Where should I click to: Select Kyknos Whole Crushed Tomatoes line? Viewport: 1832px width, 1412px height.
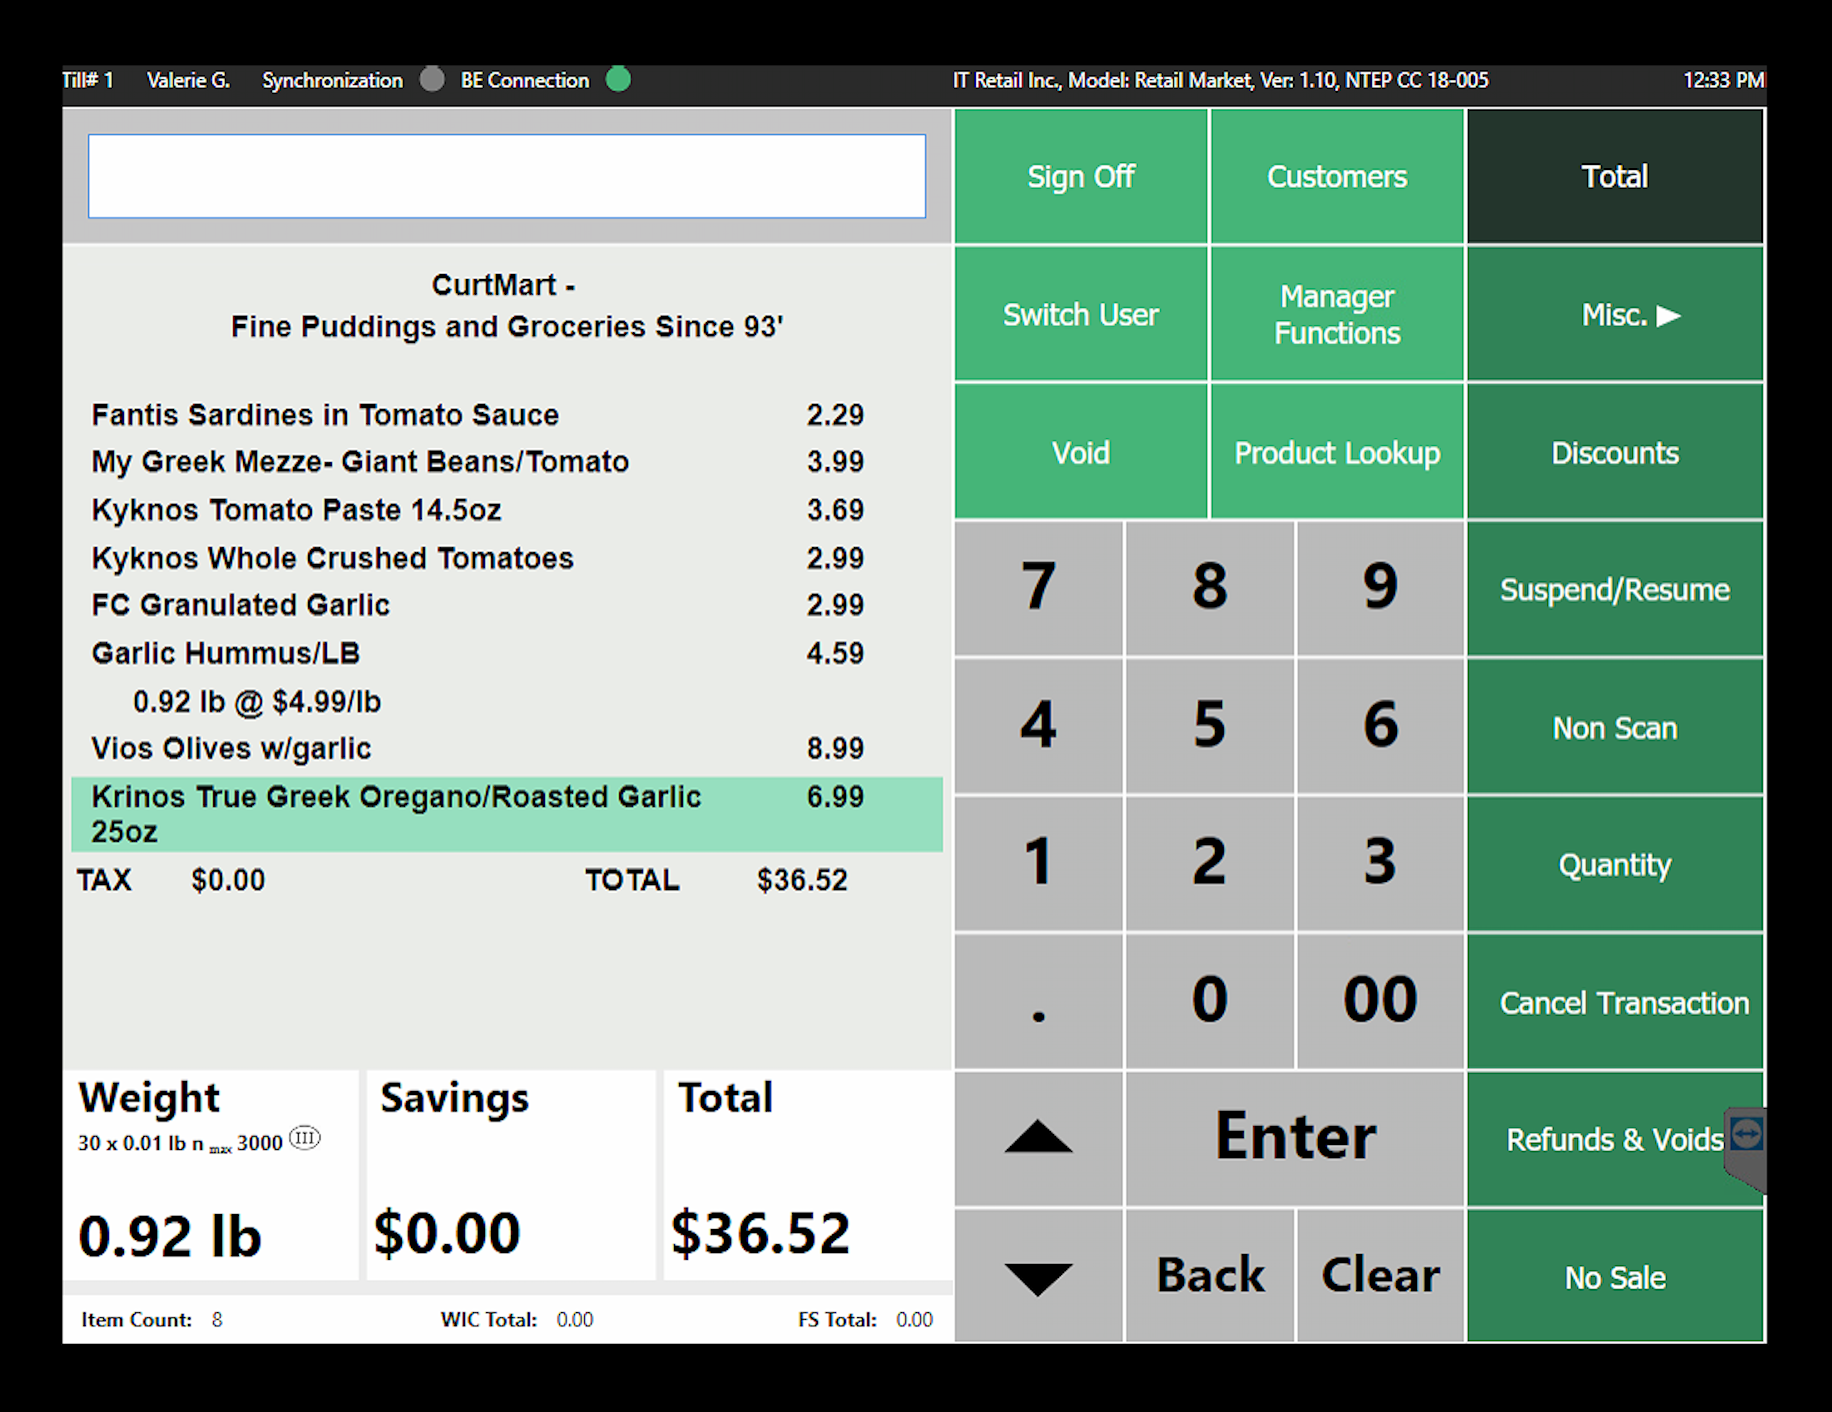click(x=507, y=557)
